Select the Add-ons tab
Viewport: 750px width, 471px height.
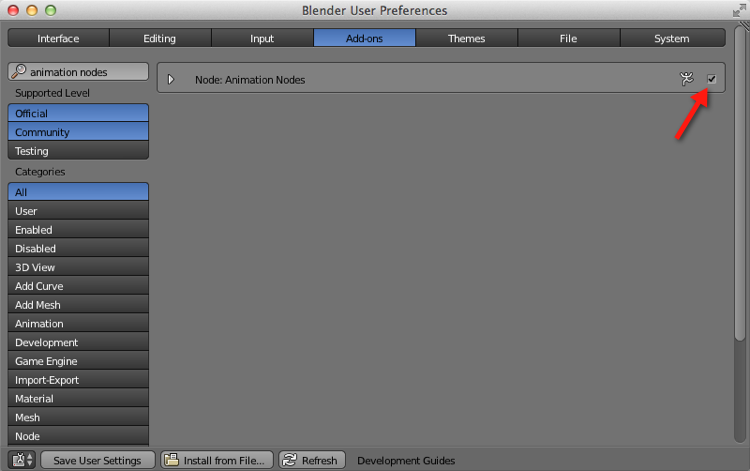click(x=364, y=38)
